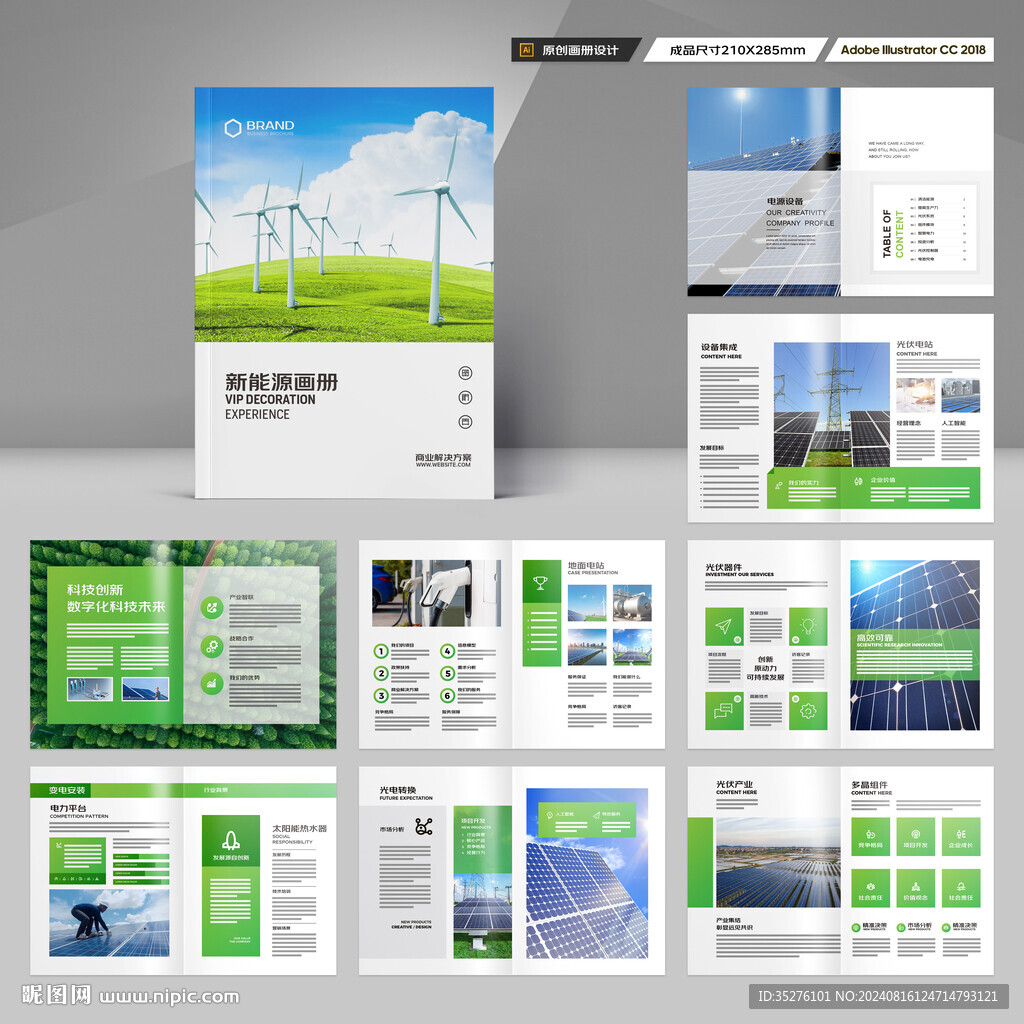Viewport: 1024px width, 1024px height.
Task: Click numbered circle 3 on charging page
Action: [x=381, y=696]
